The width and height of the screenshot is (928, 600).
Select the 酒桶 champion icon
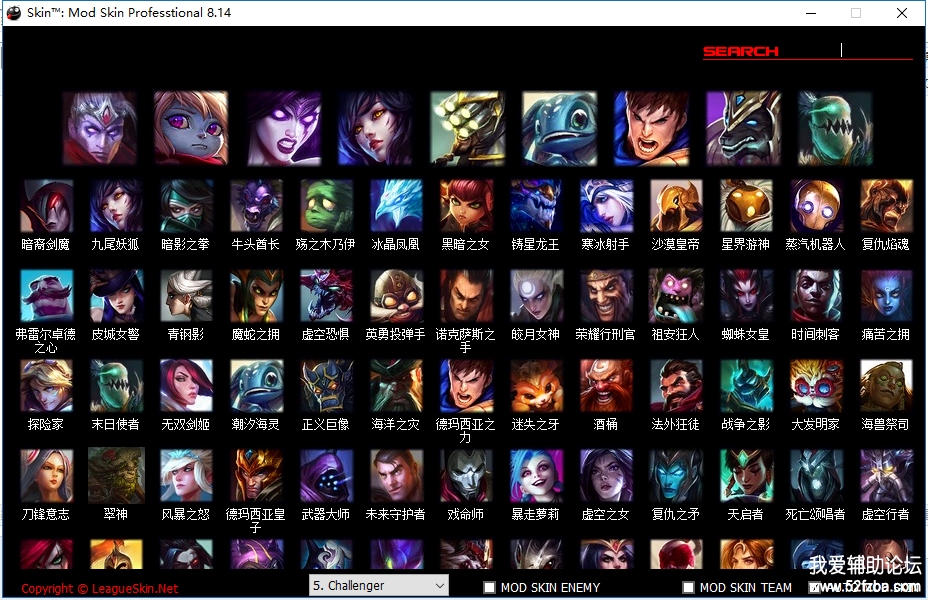point(606,386)
